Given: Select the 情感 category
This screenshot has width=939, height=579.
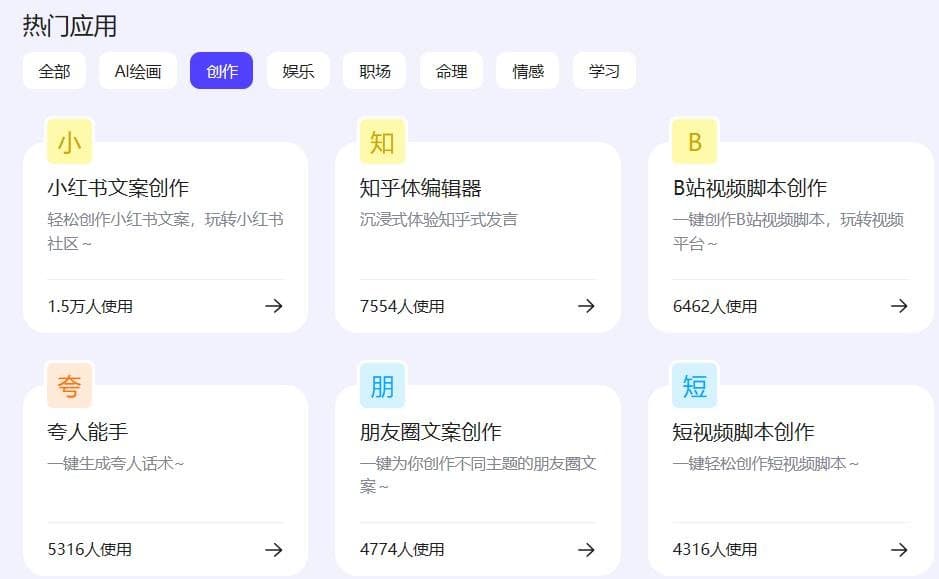Looking at the screenshot, I should click(527, 71).
